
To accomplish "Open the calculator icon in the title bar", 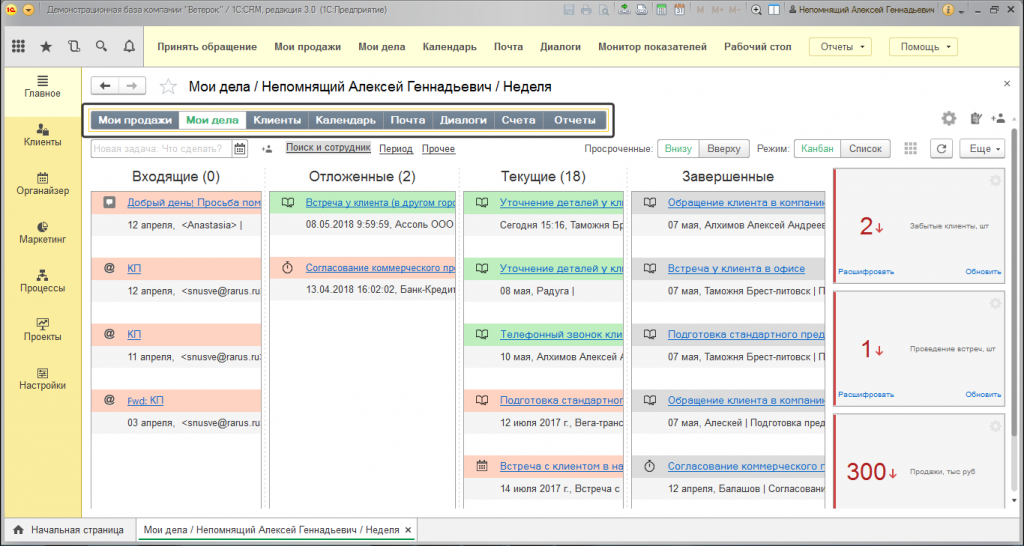I will (x=662, y=10).
